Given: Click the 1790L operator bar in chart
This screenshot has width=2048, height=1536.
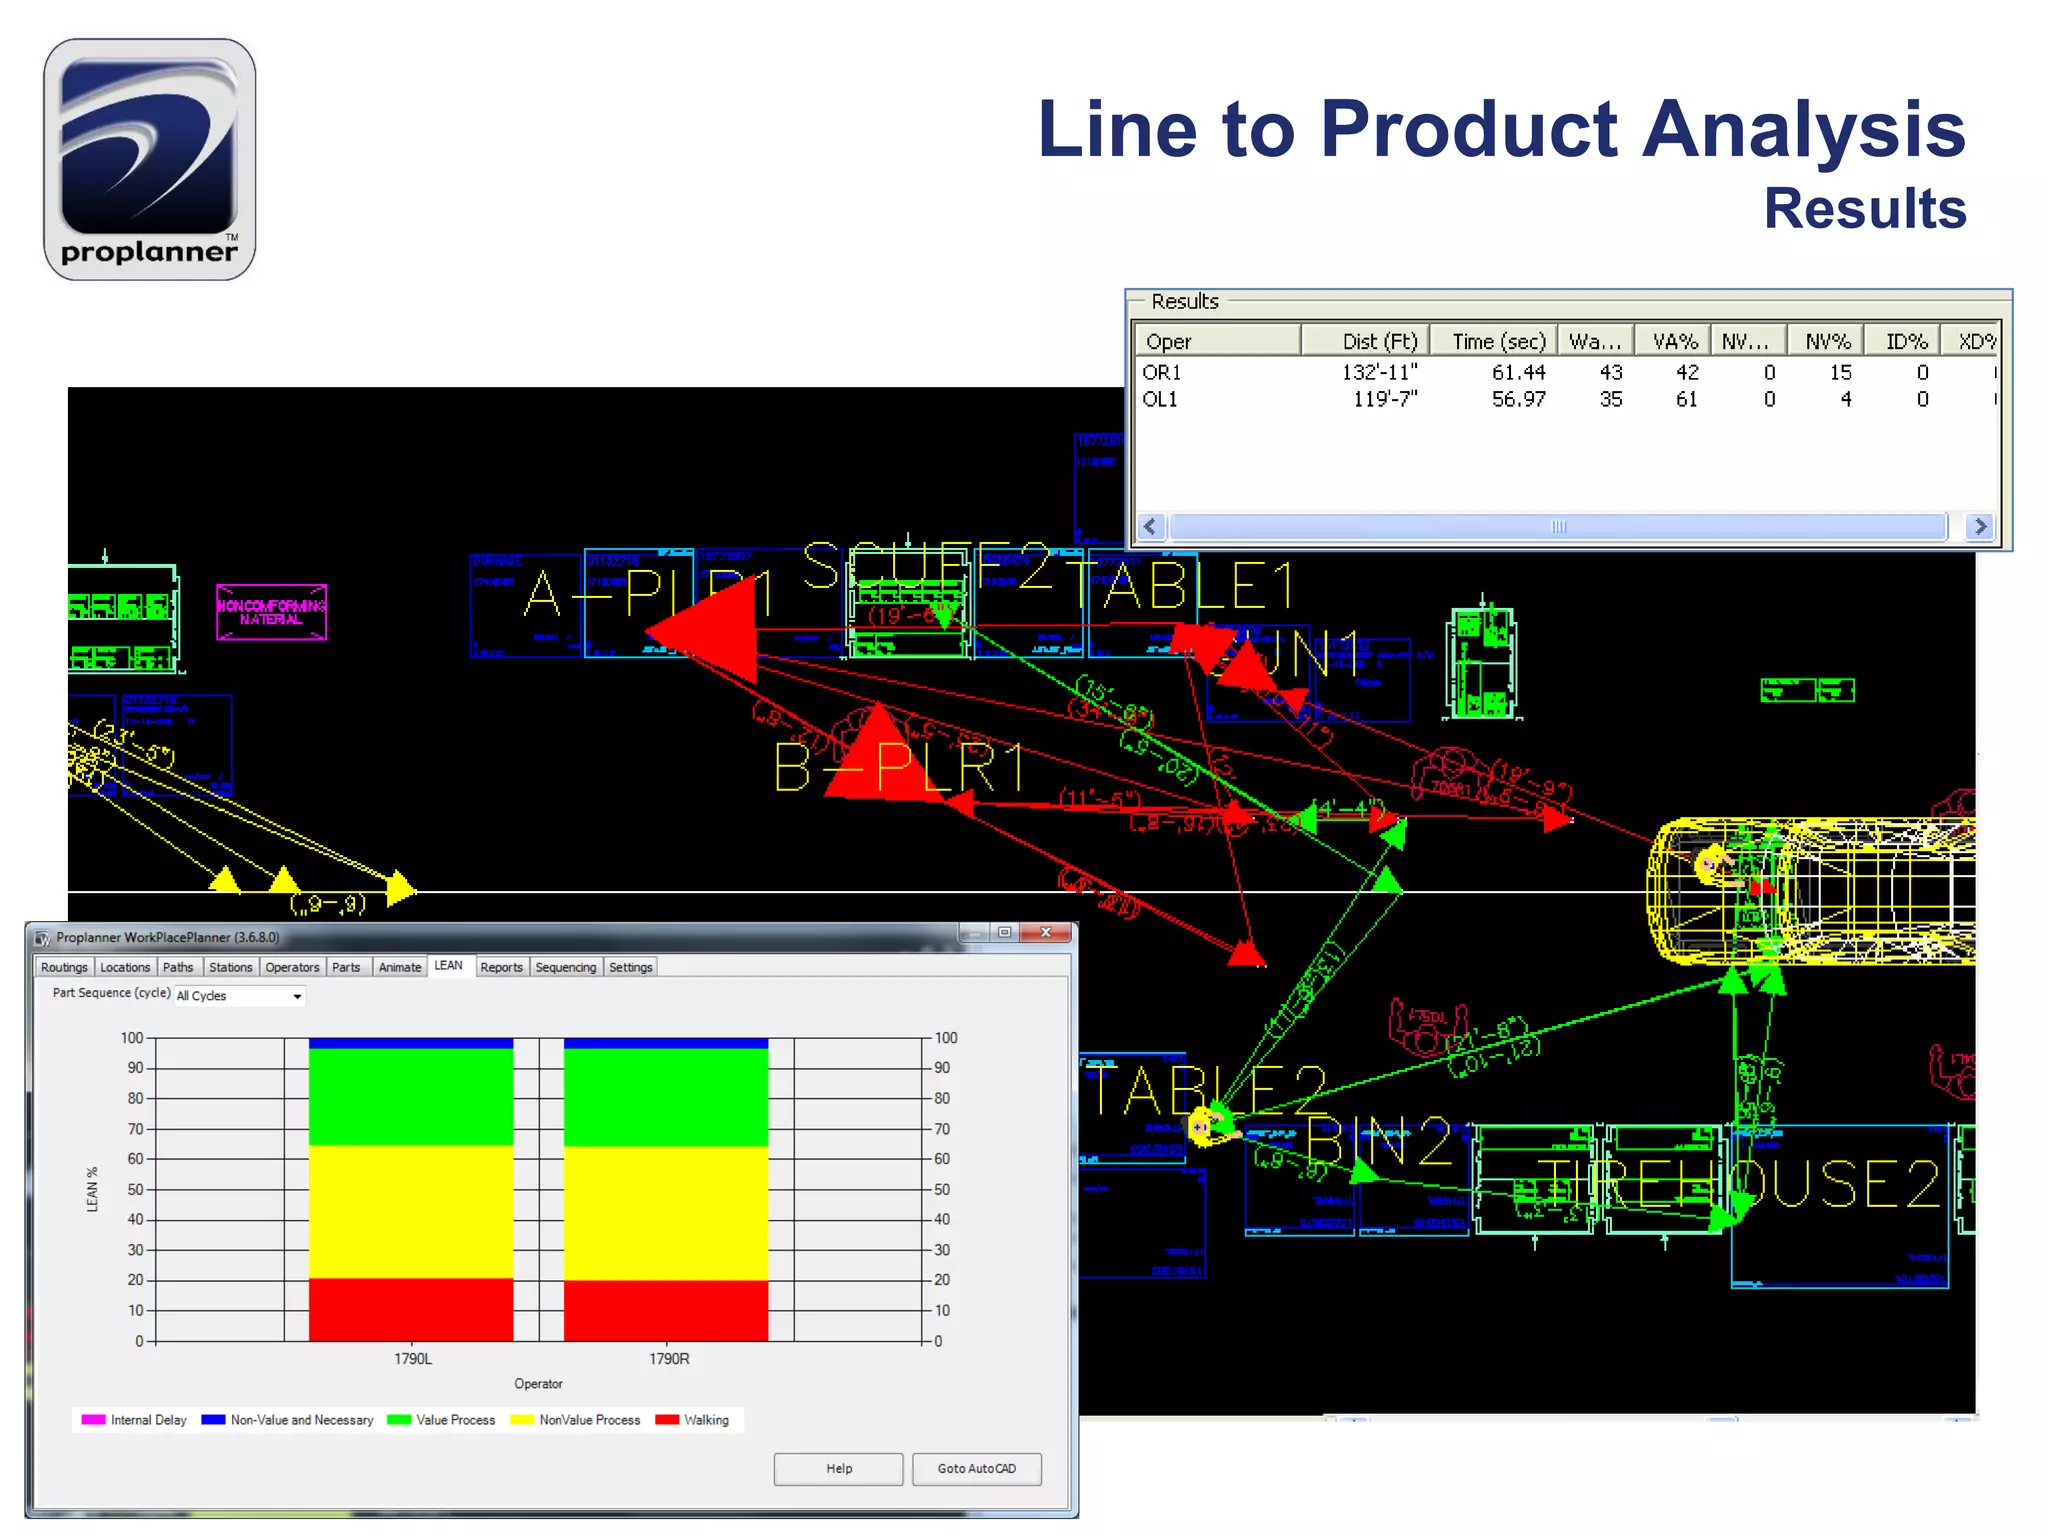Looking at the screenshot, I should tap(411, 1190).
